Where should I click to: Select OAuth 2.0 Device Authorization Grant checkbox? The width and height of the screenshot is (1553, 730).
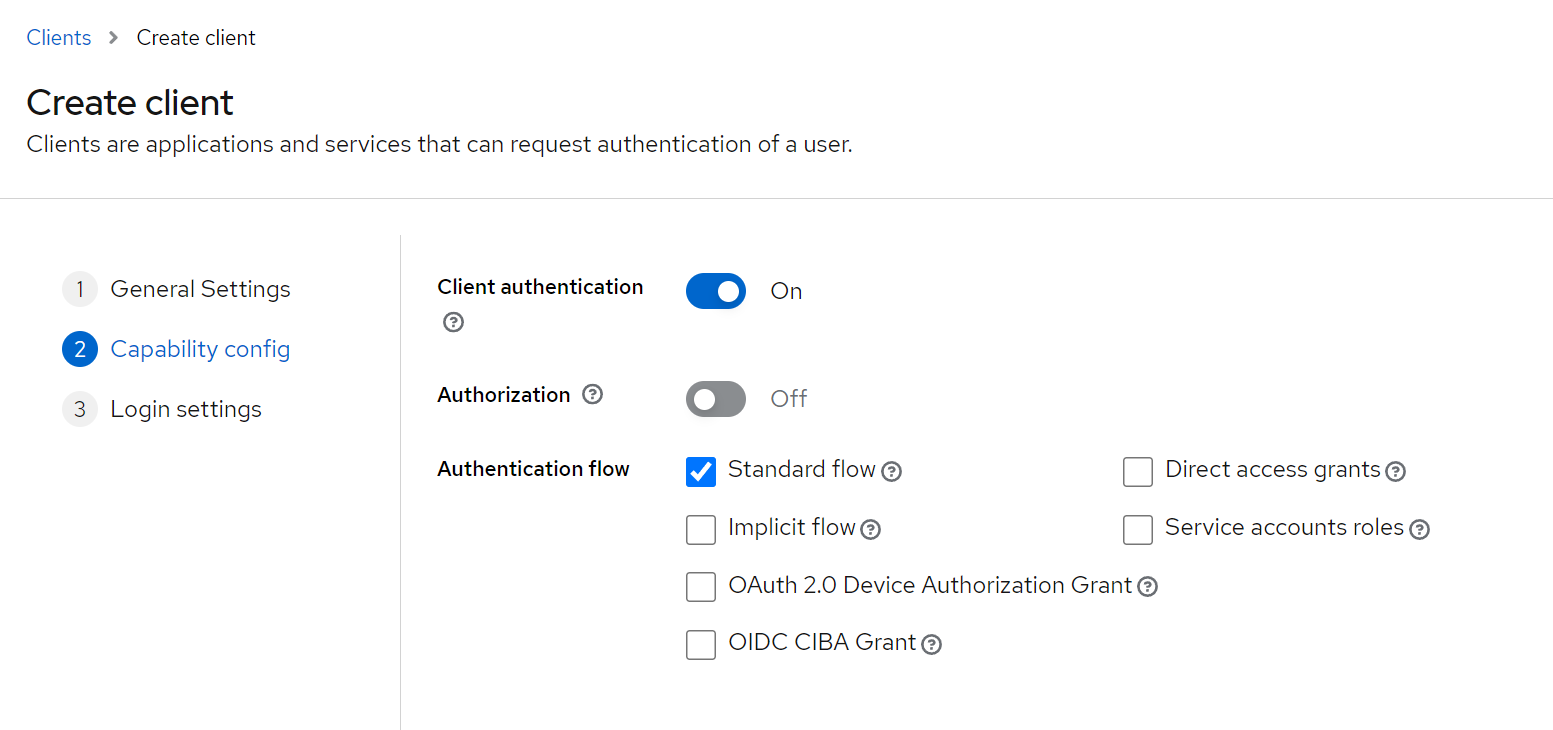pos(701,587)
